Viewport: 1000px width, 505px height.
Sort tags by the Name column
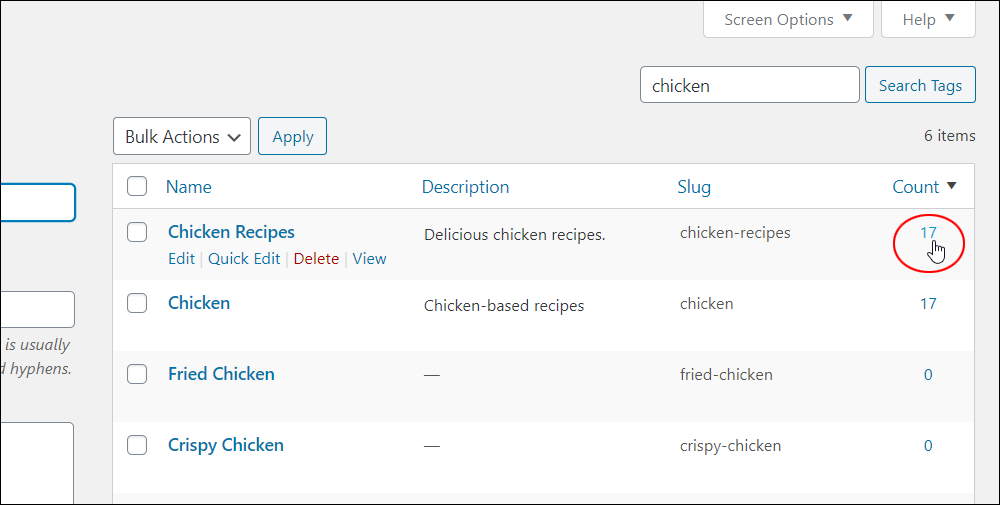tap(189, 187)
